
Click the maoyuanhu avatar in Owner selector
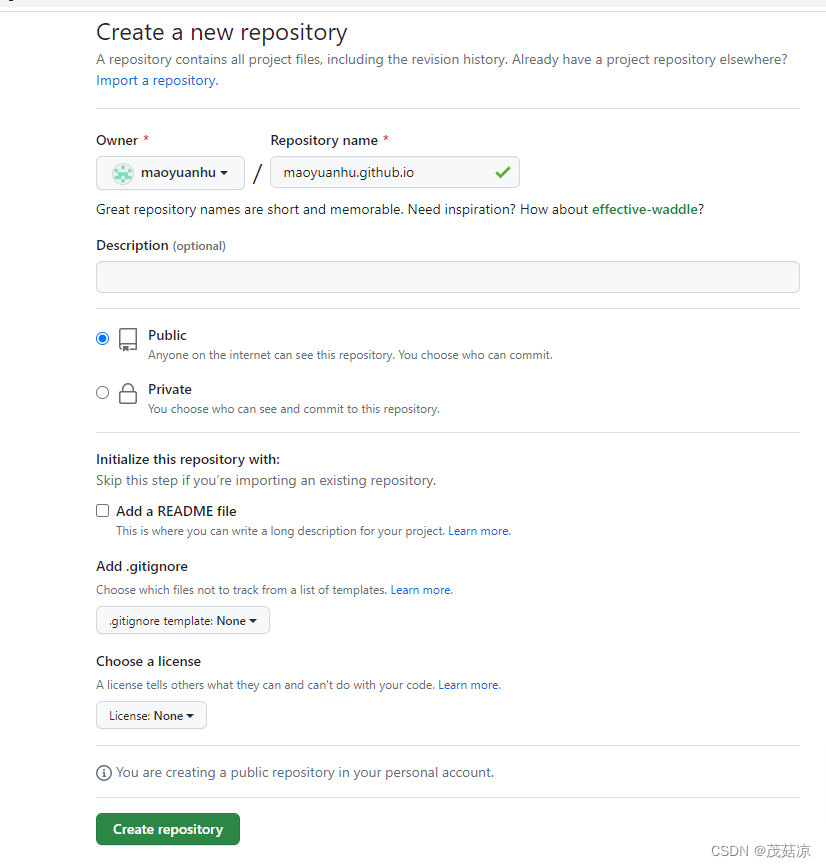pyautogui.click(x=122, y=172)
